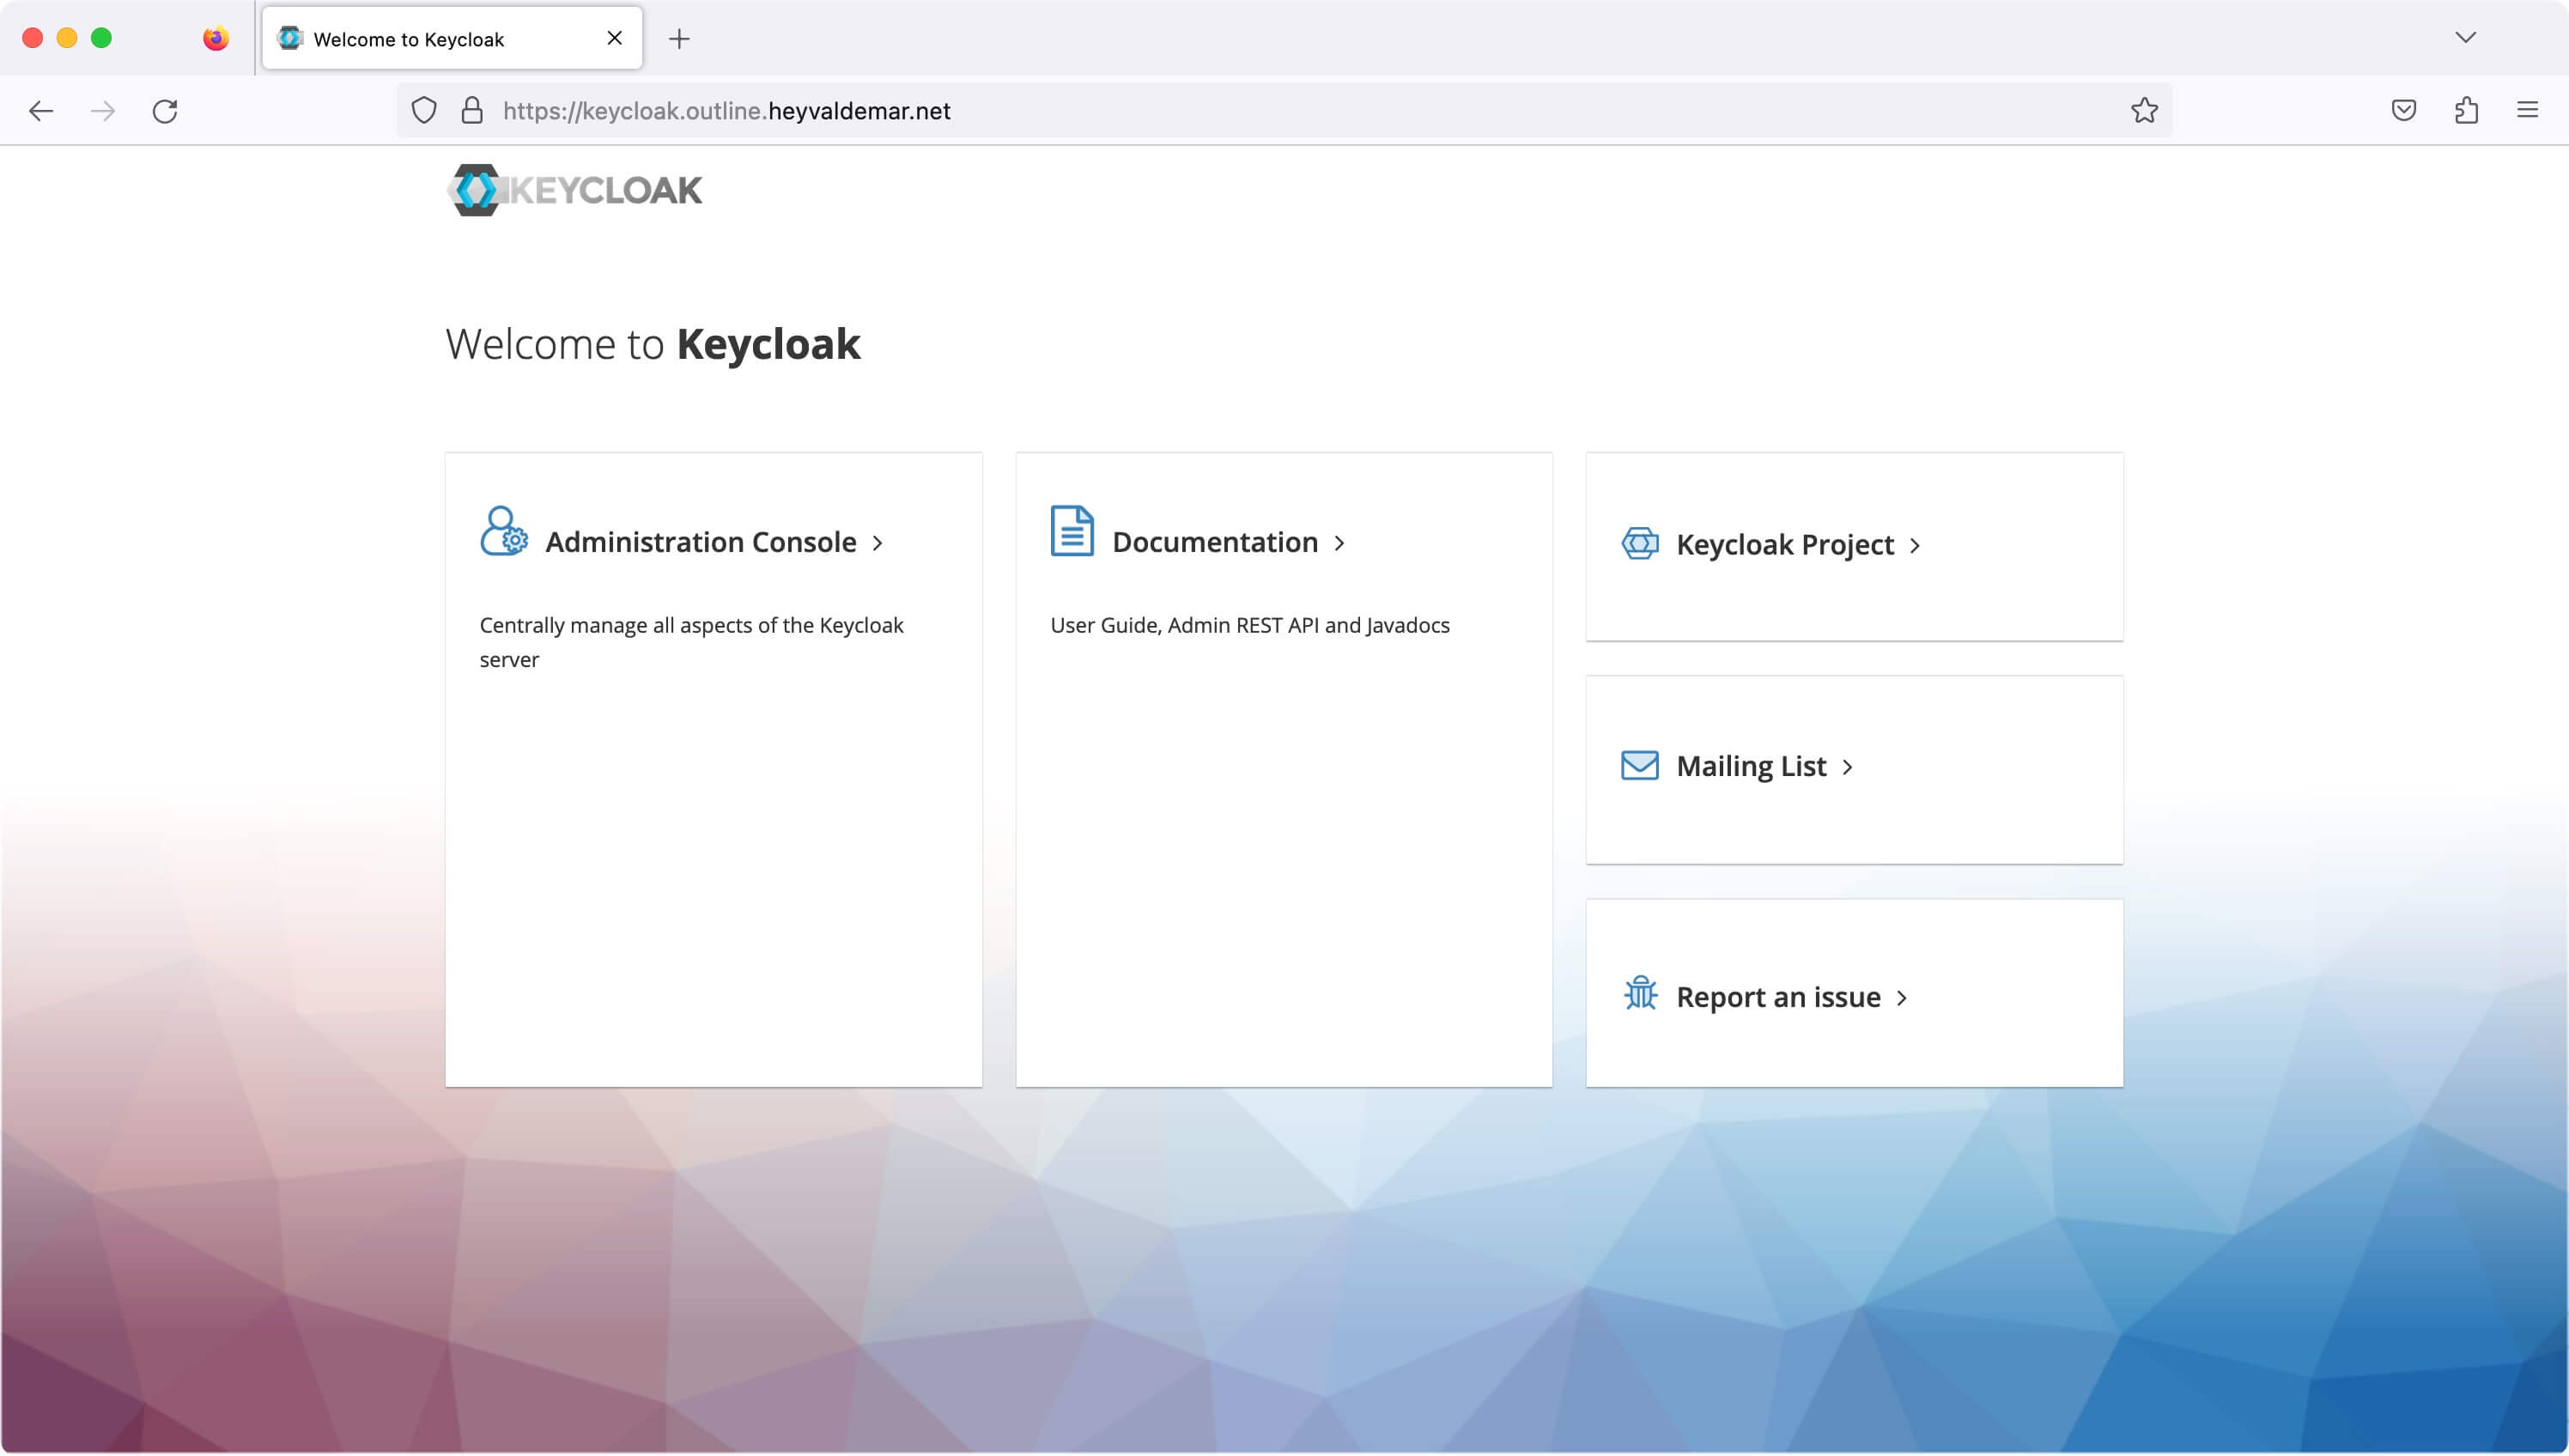This screenshot has width=2569, height=1456.
Task: Expand the Keycloak Project arrow
Action: 1916,543
